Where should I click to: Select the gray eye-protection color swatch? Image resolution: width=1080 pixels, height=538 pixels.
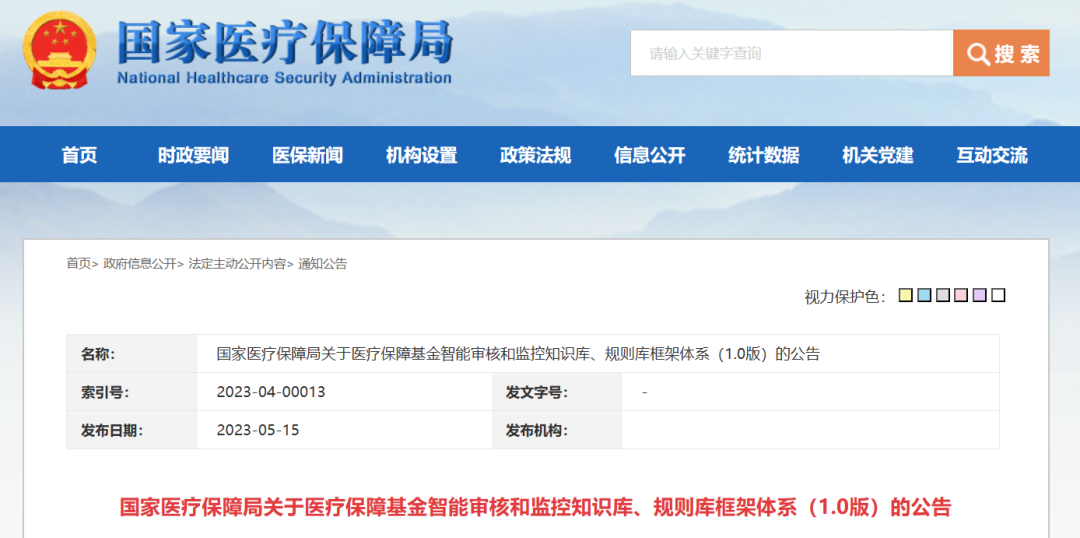pyautogui.click(x=943, y=296)
